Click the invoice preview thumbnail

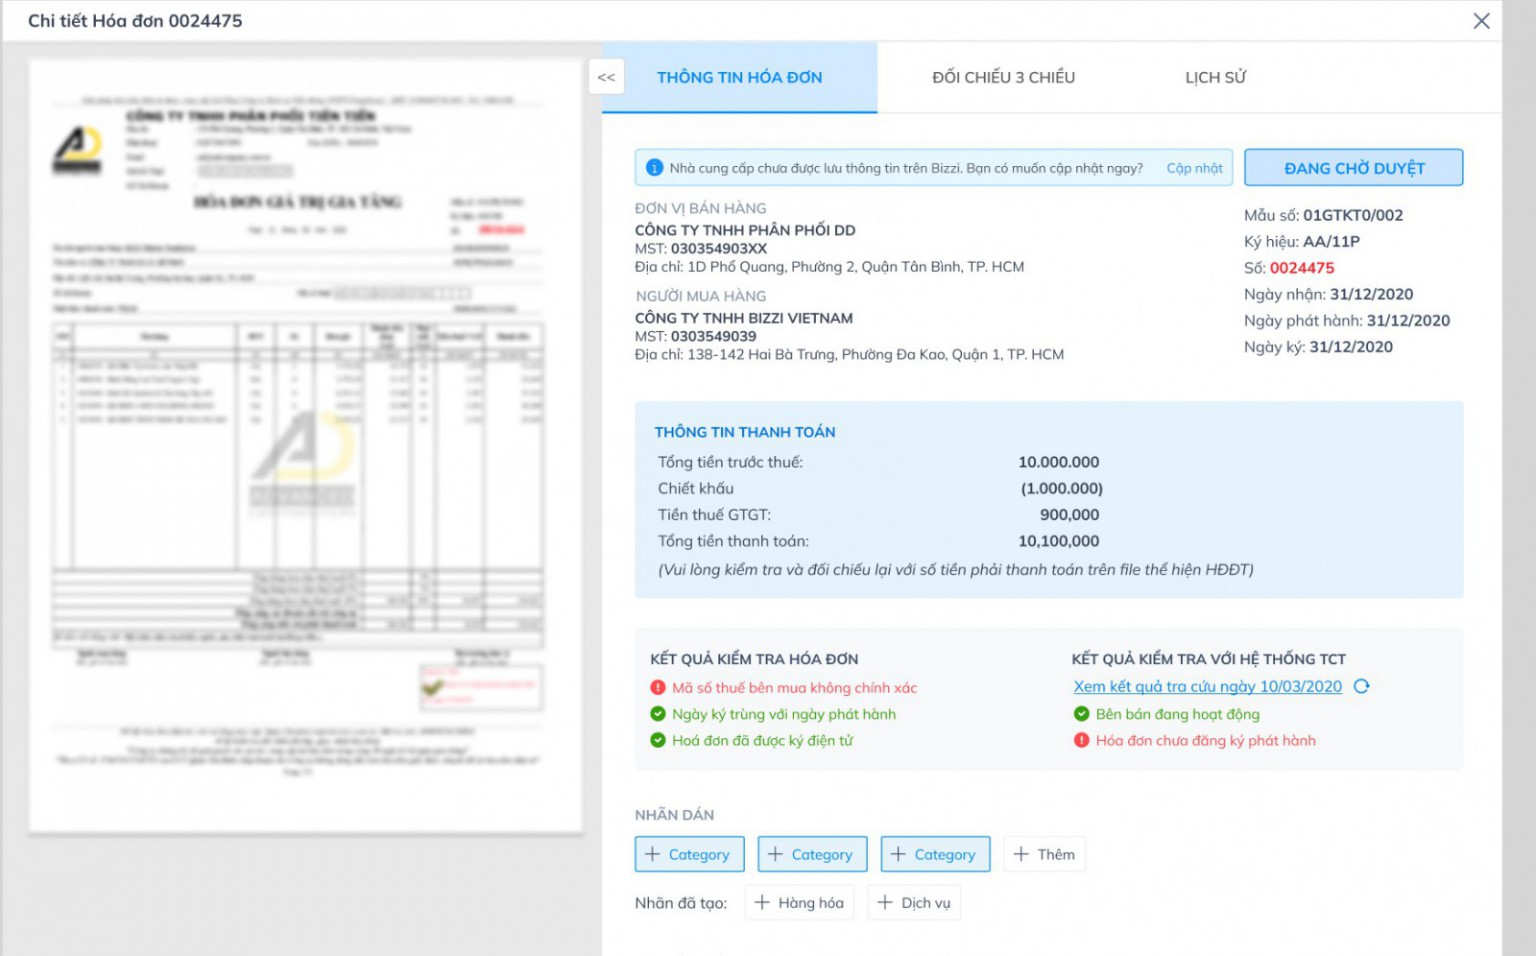306,450
